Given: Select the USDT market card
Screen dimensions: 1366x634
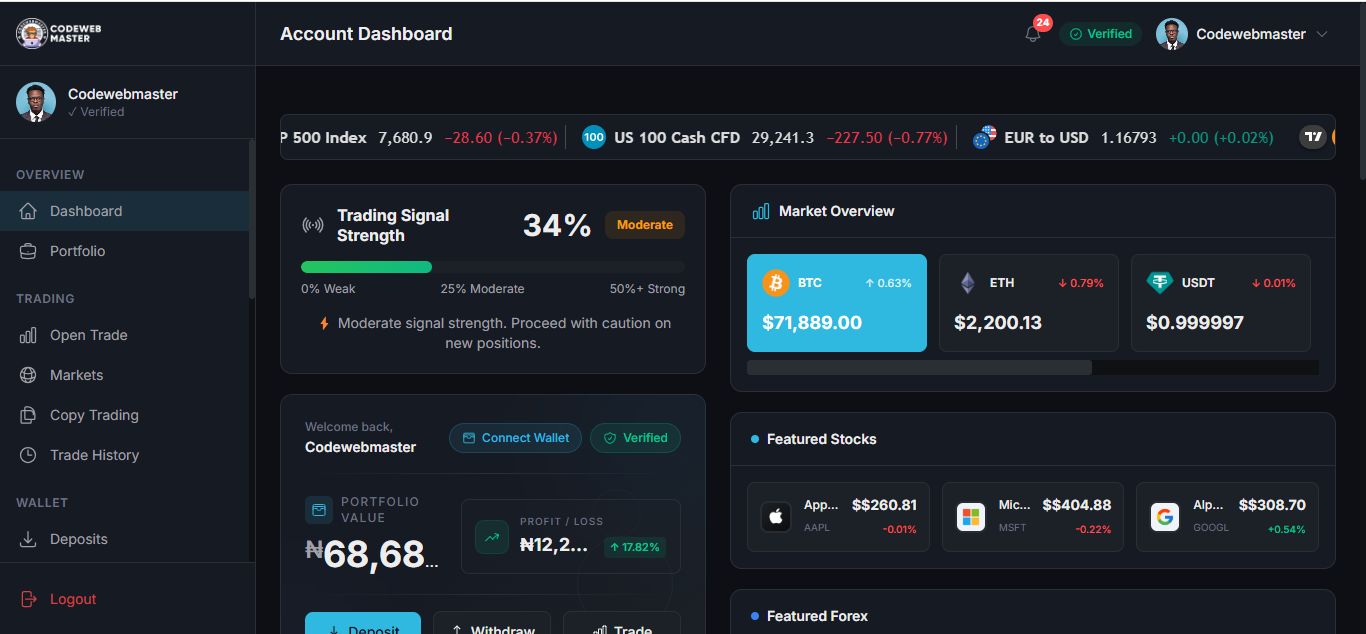Looking at the screenshot, I should 1221,303.
